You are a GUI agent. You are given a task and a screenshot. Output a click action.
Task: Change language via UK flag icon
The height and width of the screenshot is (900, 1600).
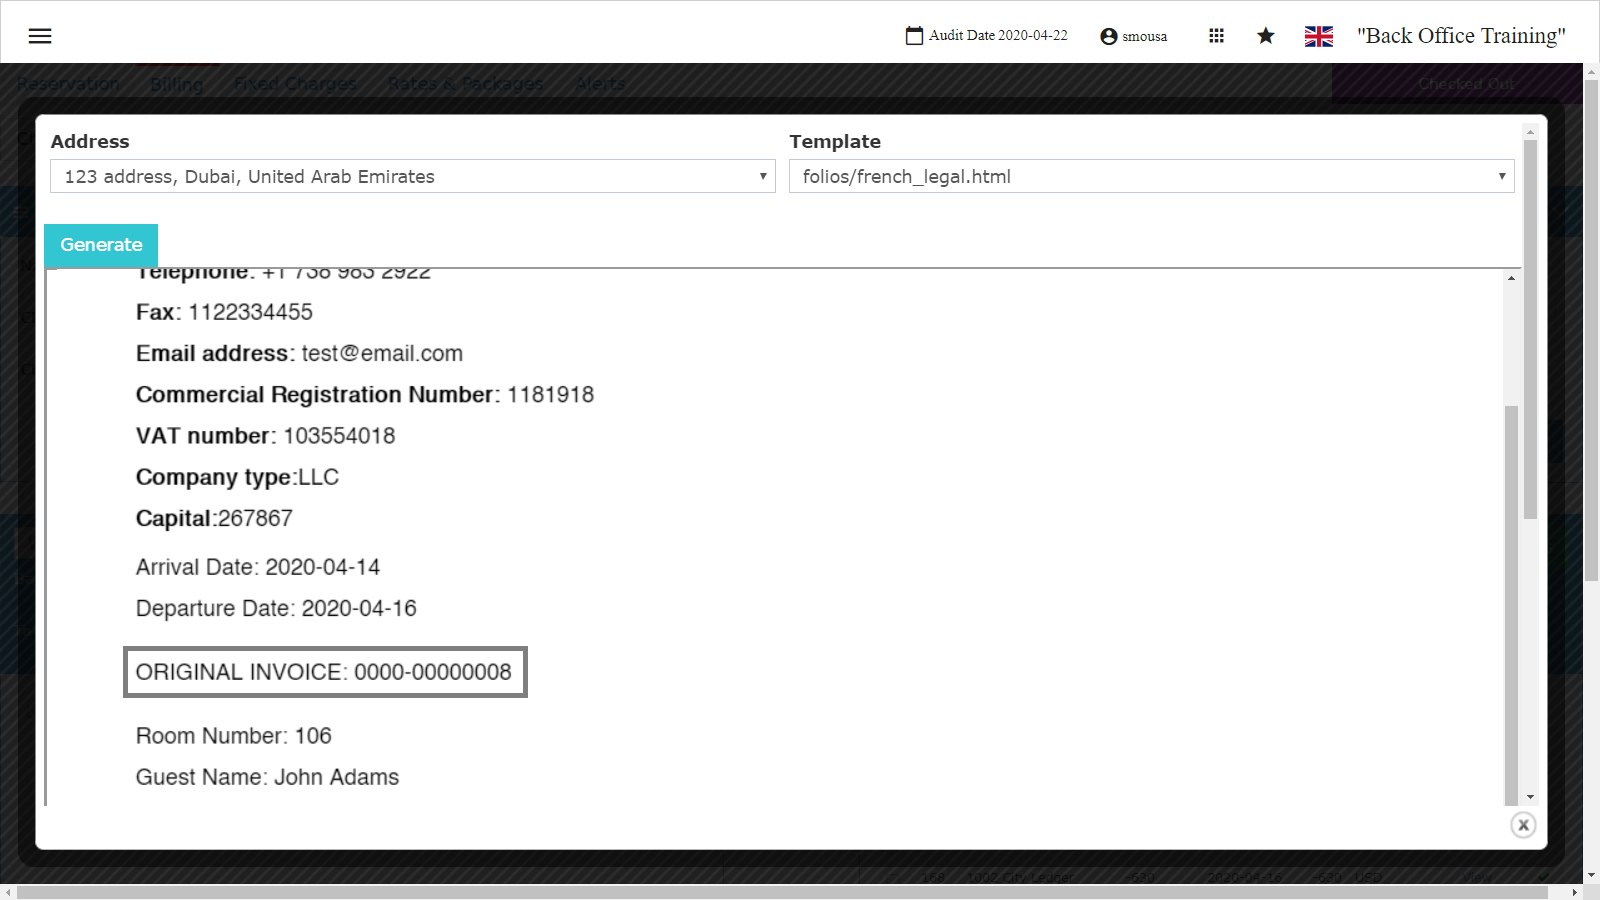point(1319,36)
